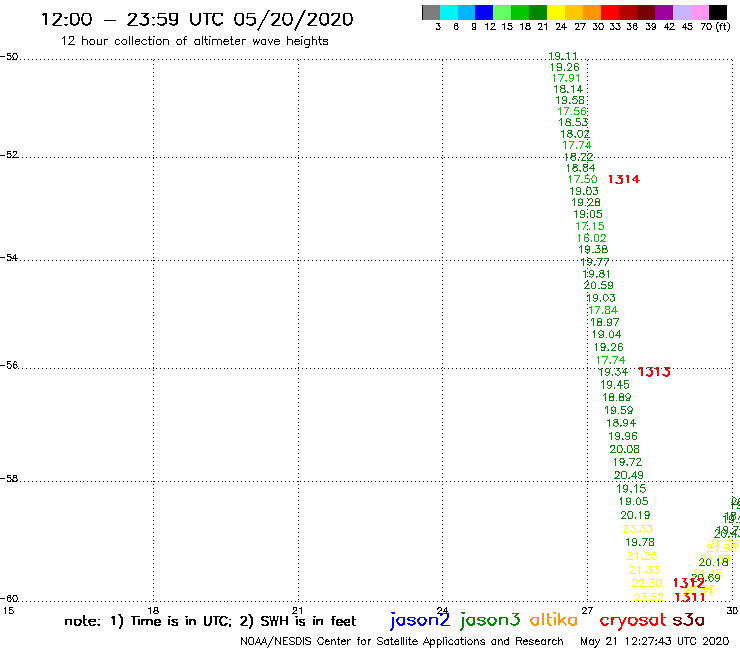Viewport: 740px width, 650px height.
Task: Click the May 21 12:27:43 UTC timestamp
Action: tap(654, 642)
